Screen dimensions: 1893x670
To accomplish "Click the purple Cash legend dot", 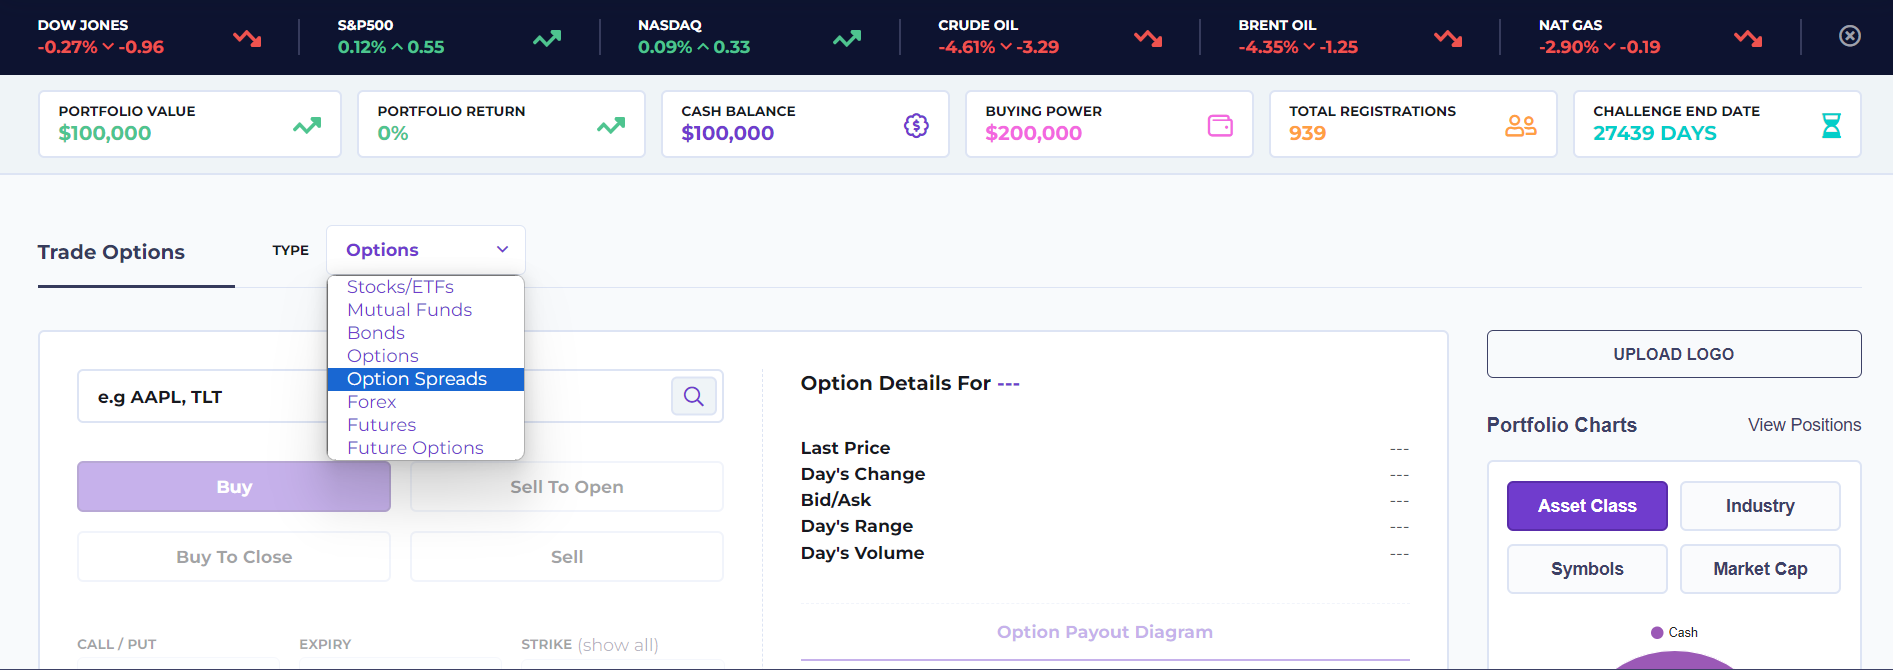I will pos(1657,632).
